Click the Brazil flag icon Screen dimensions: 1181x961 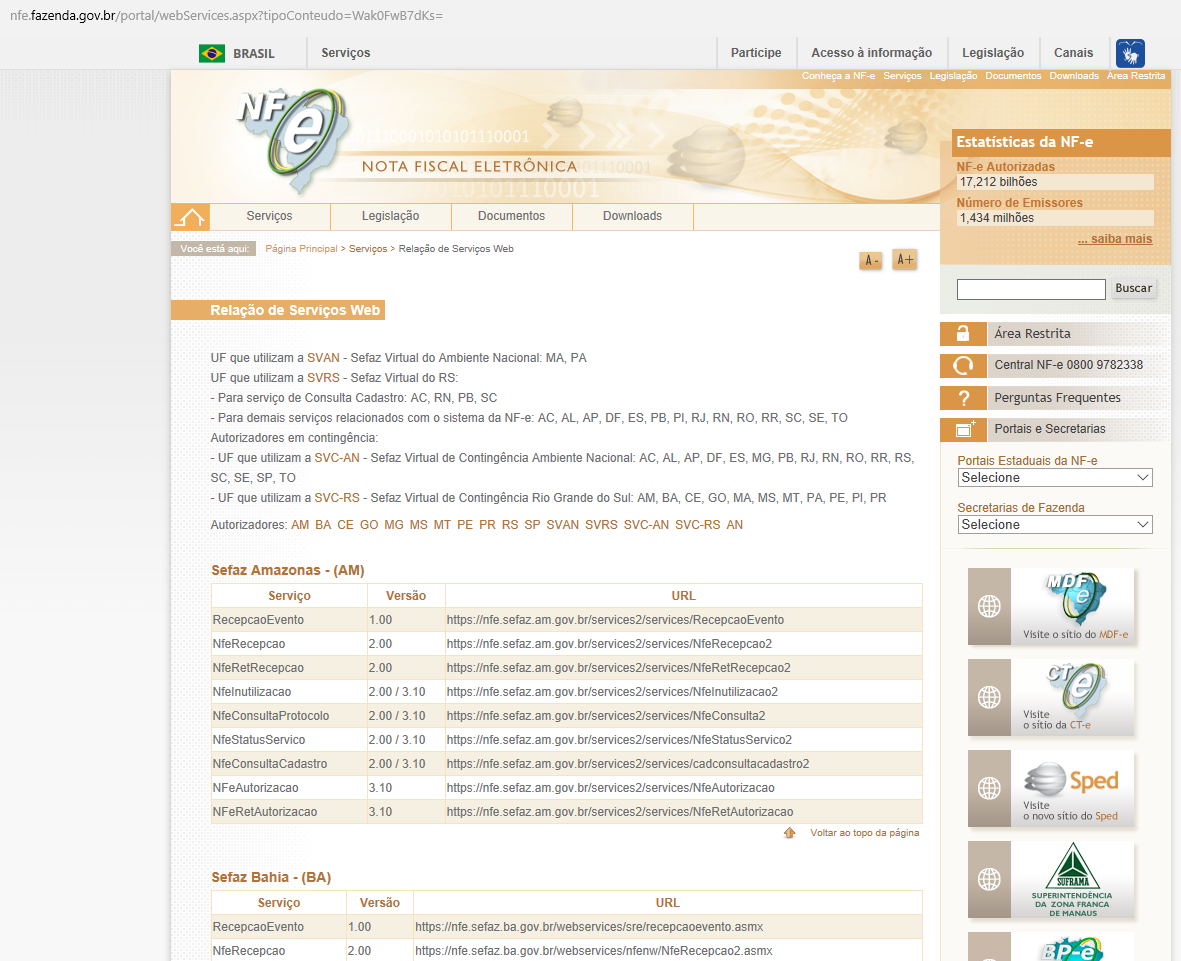212,53
